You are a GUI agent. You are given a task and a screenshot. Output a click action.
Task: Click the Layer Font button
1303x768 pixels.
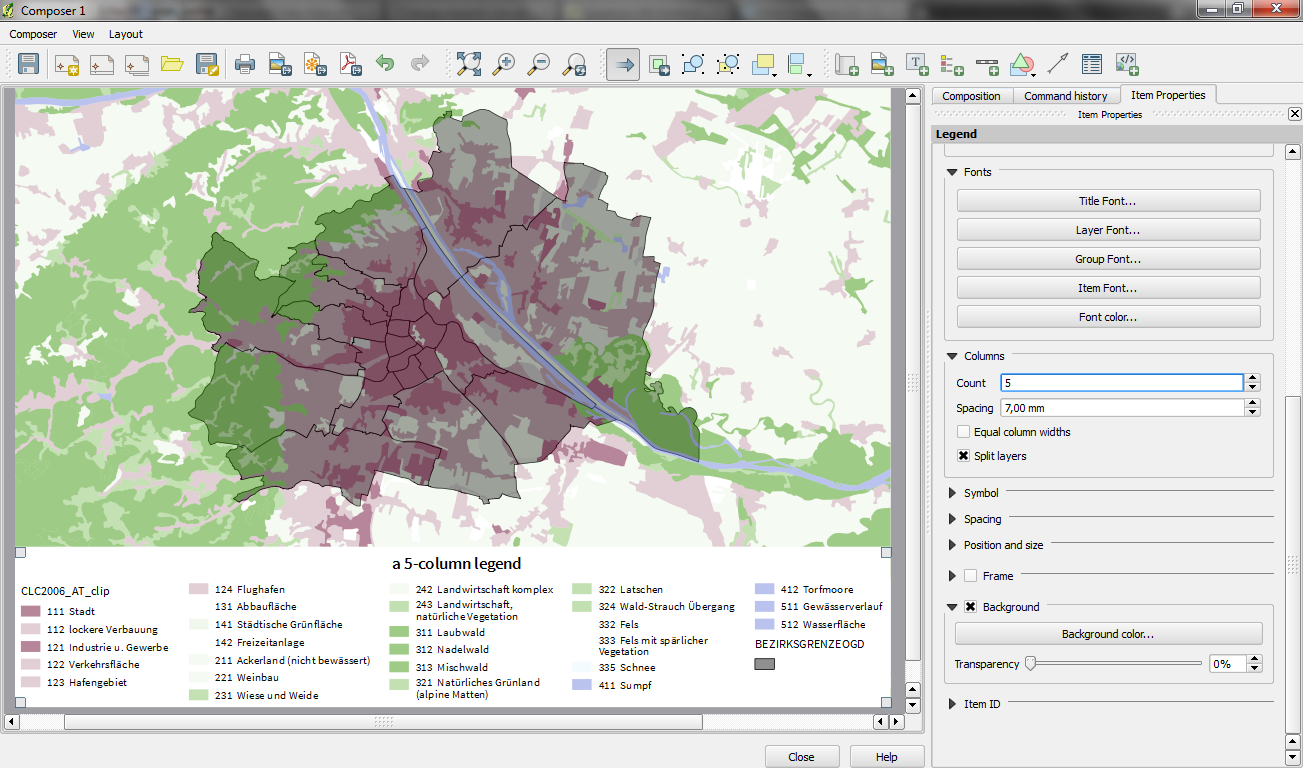1107,229
